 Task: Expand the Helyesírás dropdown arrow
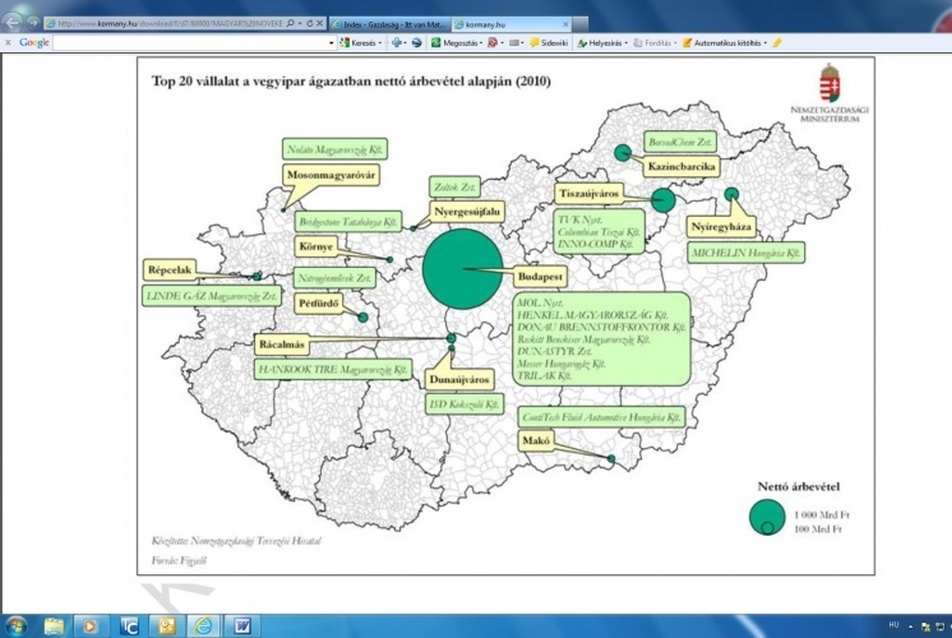[626, 43]
